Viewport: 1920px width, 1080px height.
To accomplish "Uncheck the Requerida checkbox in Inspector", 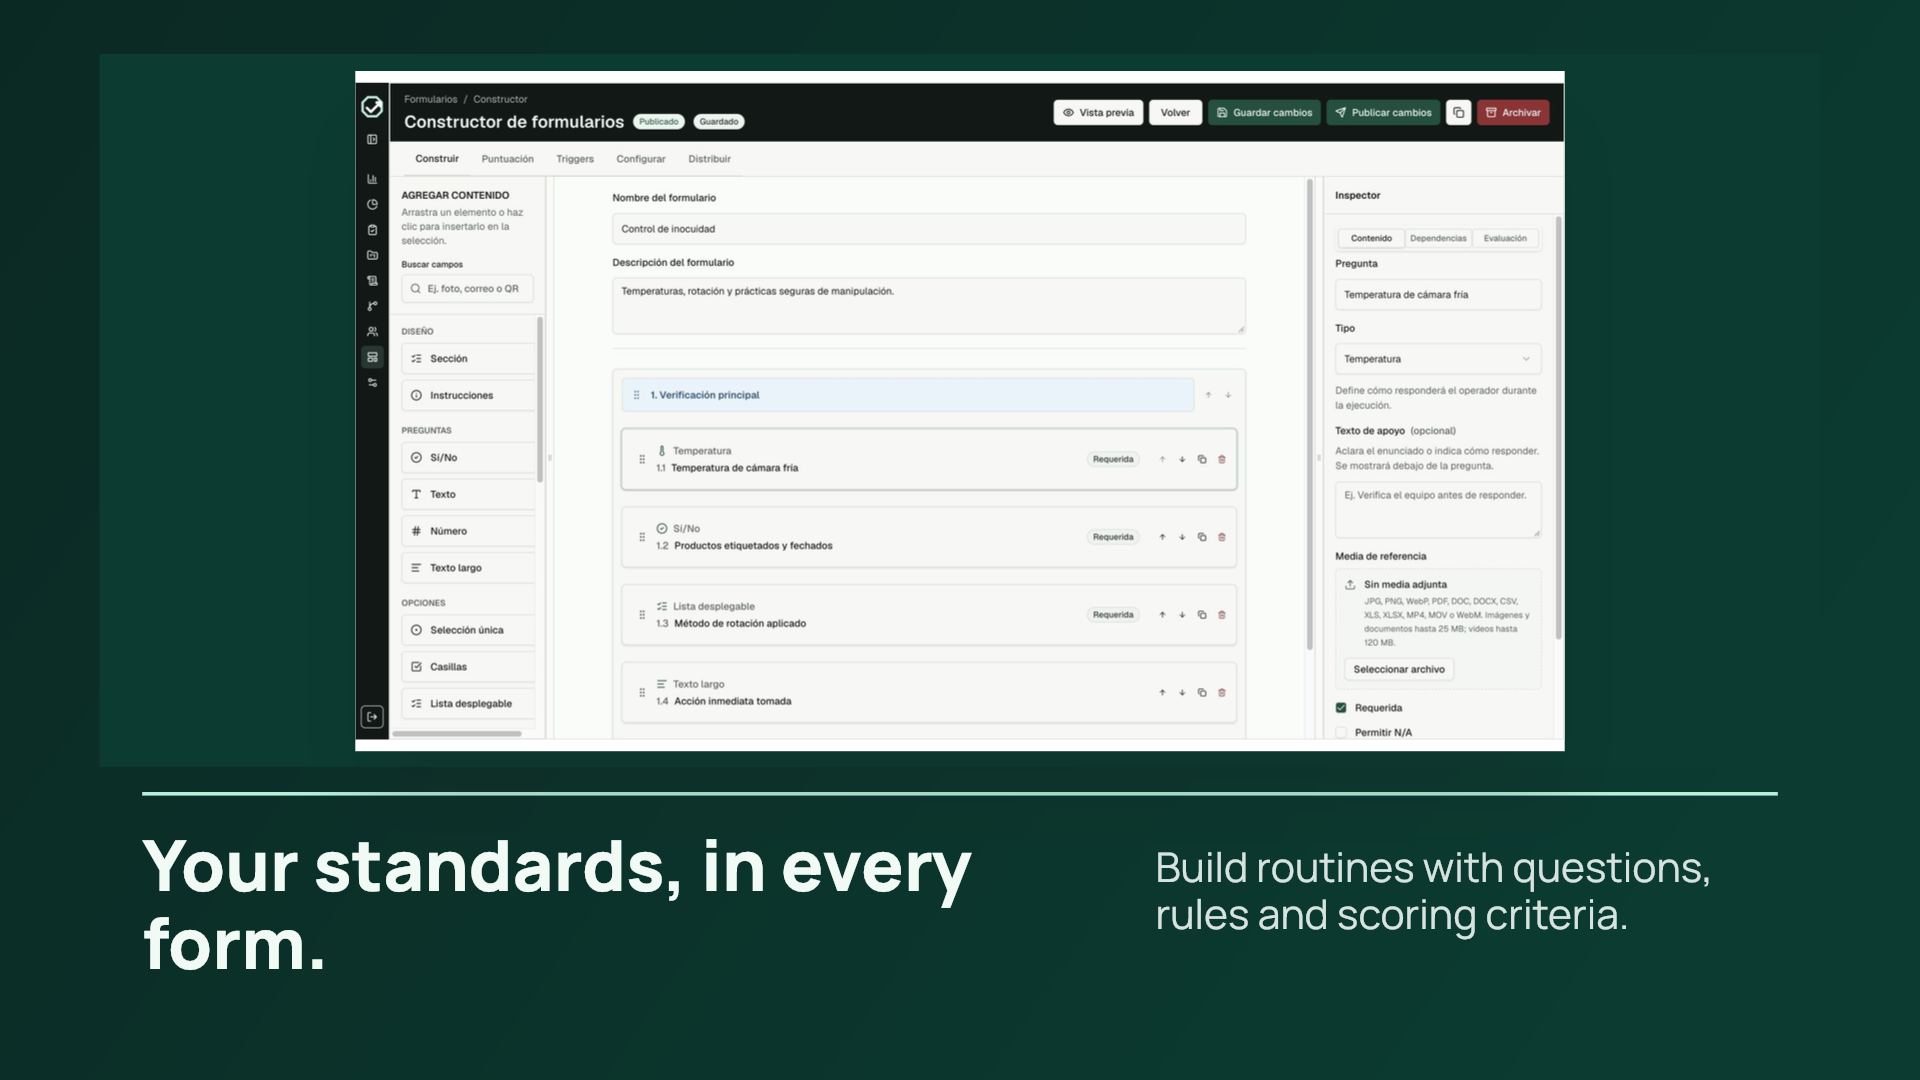I will [1341, 708].
